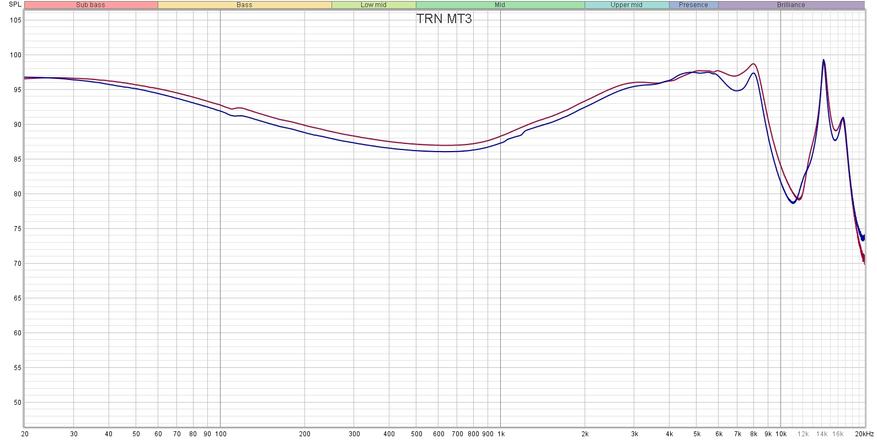877x440 pixels.
Task: Select the "2k" frequency tick label
Action: click(x=585, y=434)
